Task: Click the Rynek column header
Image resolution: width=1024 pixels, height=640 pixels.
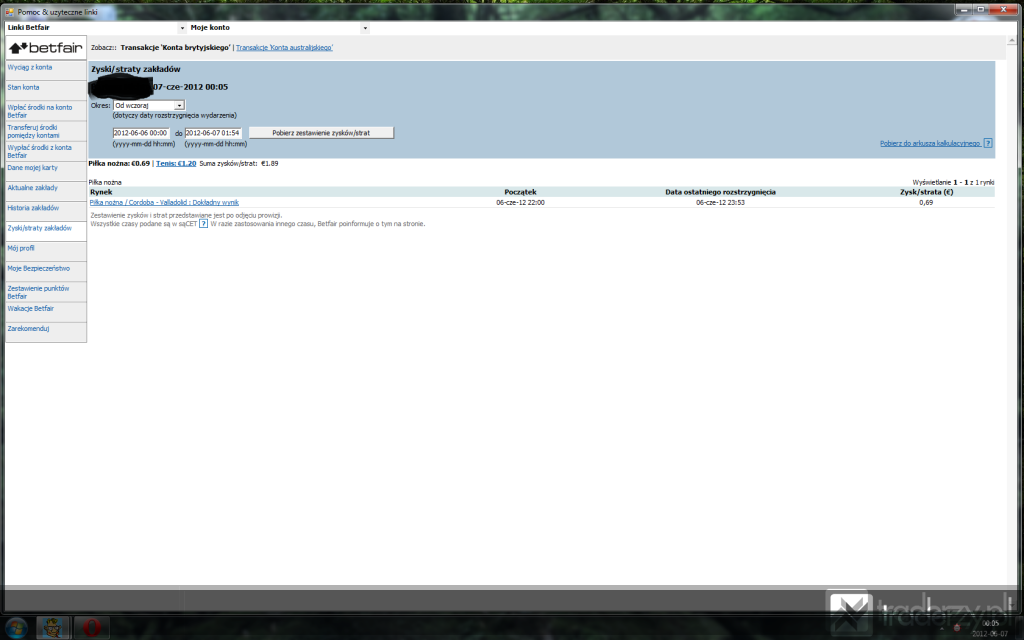Action: 101,192
